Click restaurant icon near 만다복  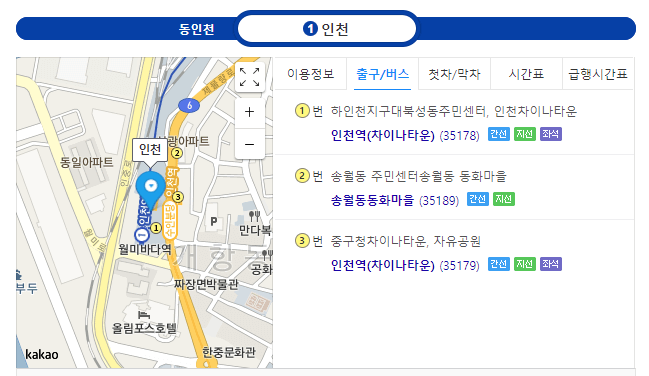click(x=254, y=216)
